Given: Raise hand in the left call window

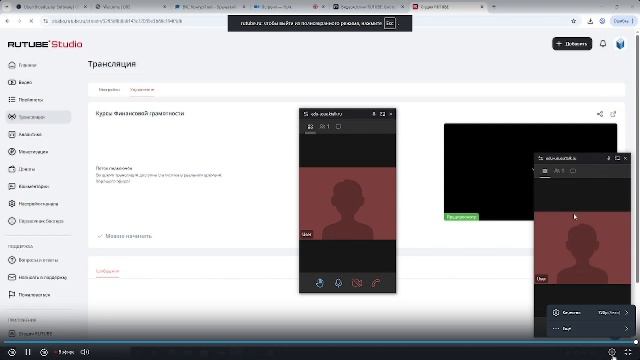Looking at the screenshot, I should coord(320,282).
